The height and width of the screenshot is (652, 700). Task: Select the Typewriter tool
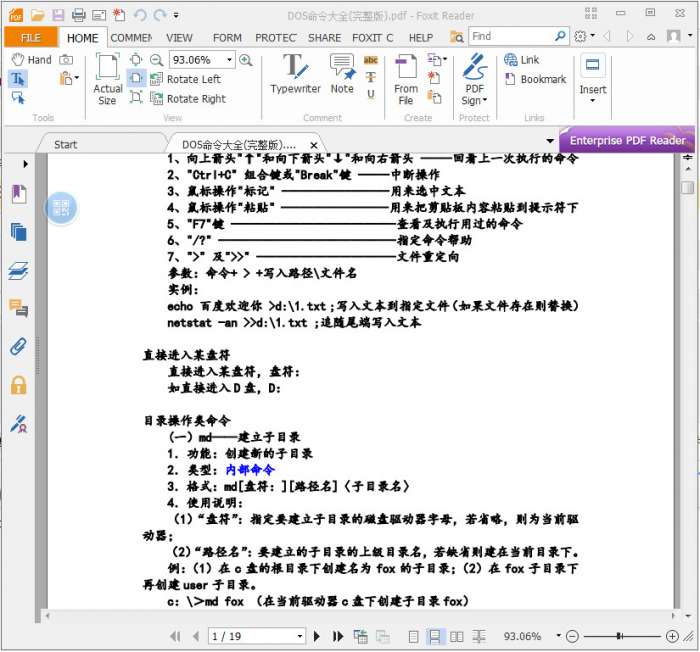[296, 74]
